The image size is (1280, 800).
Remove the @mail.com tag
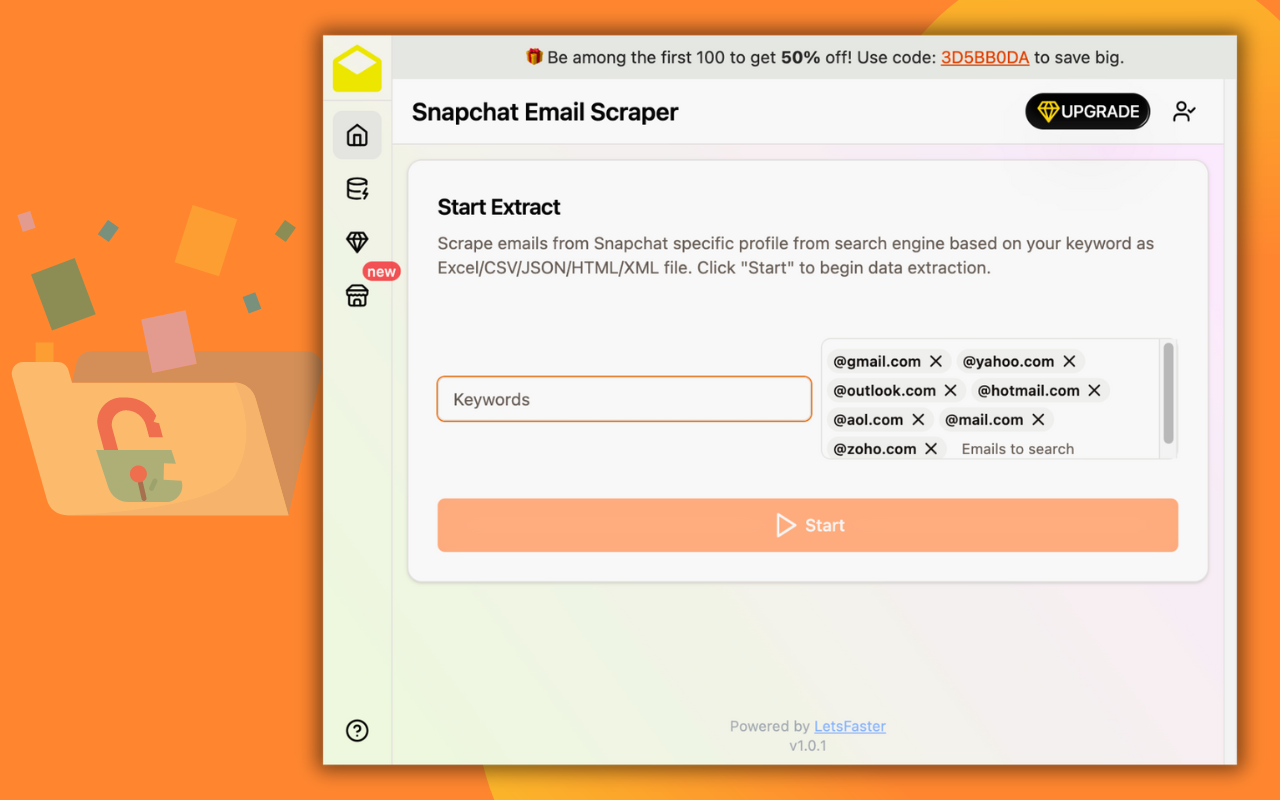pyautogui.click(x=1038, y=419)
